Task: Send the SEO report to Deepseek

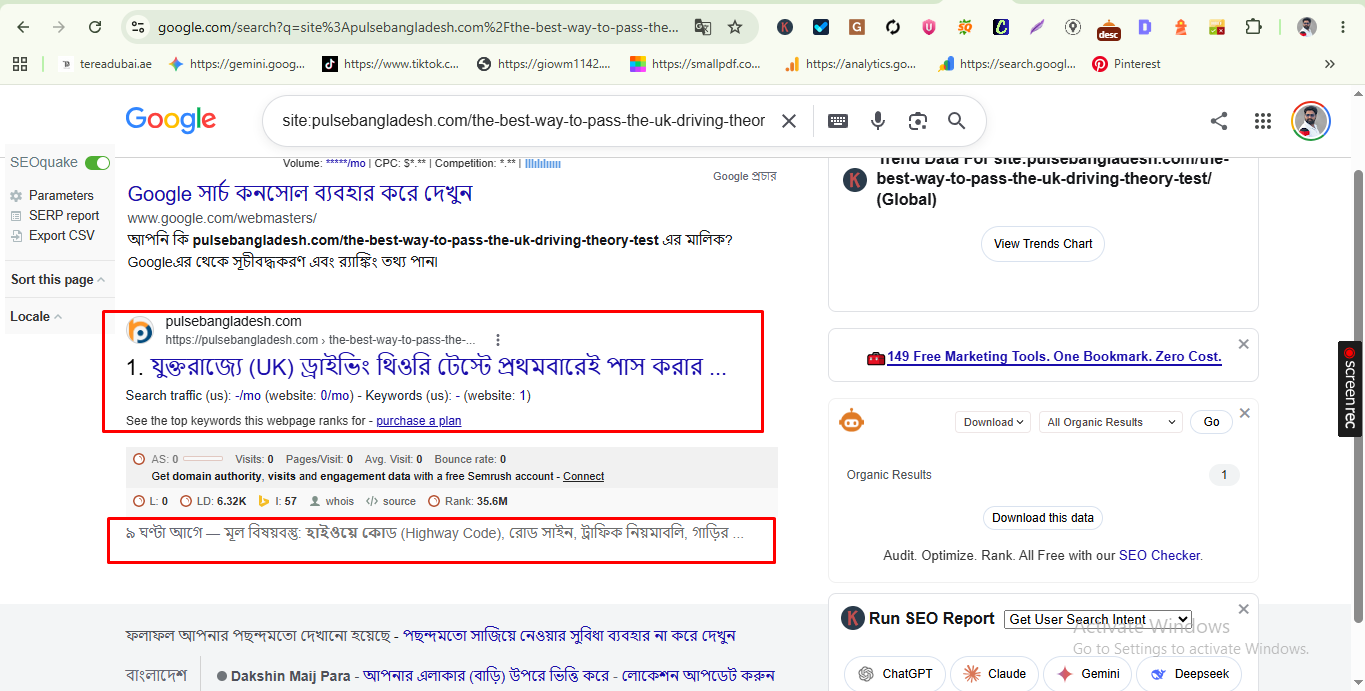Action: point(1189,674)
